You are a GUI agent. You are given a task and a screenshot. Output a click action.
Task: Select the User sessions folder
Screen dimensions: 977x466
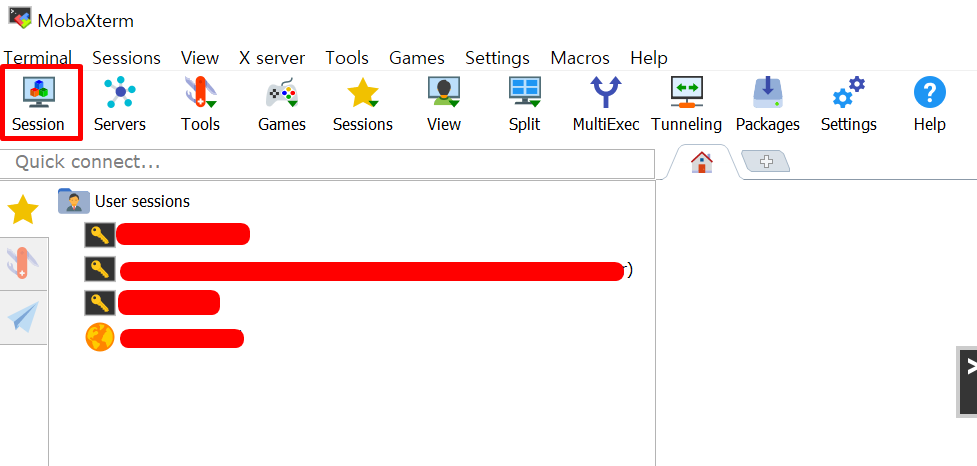pos(124,201)
